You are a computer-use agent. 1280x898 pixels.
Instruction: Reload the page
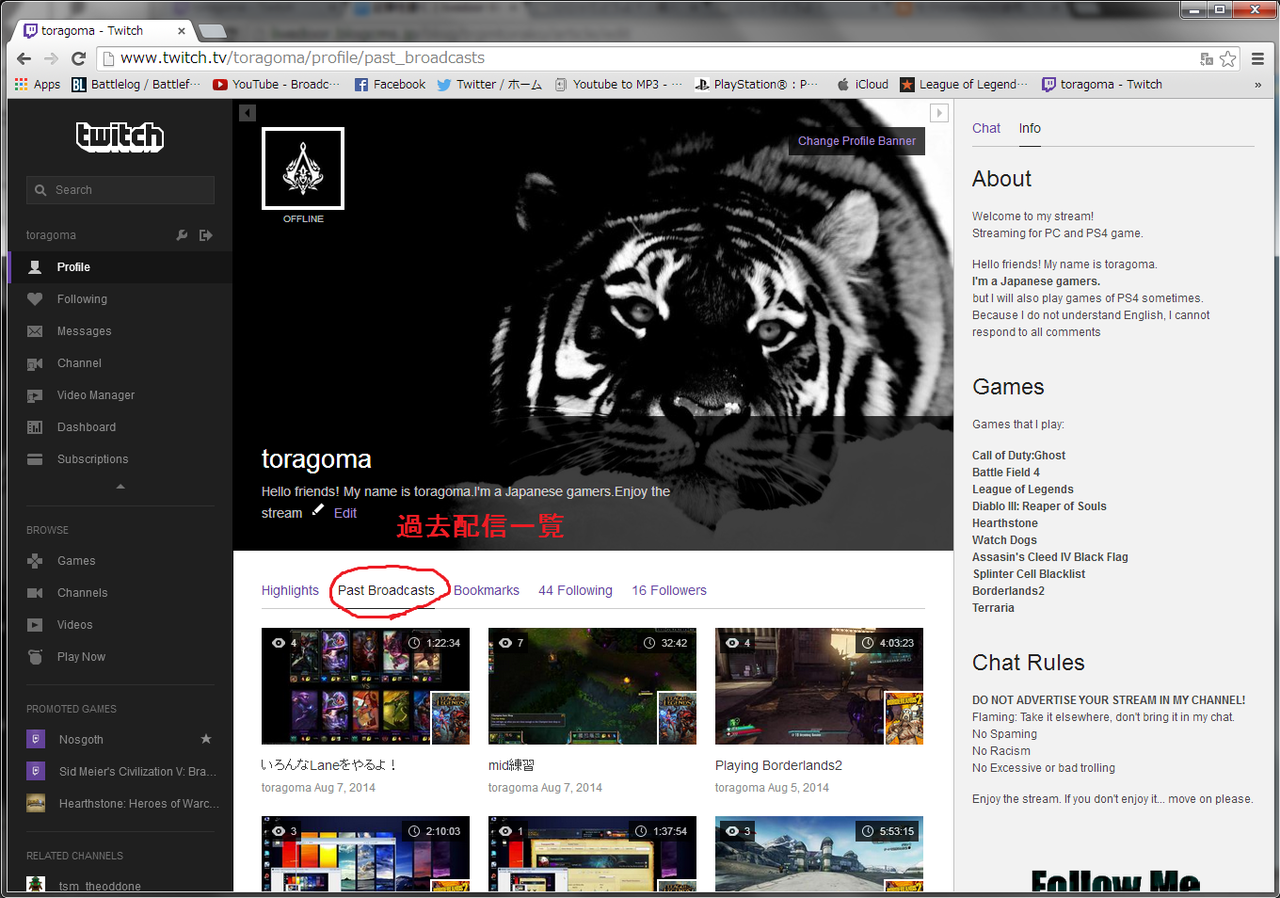point(78,59)
